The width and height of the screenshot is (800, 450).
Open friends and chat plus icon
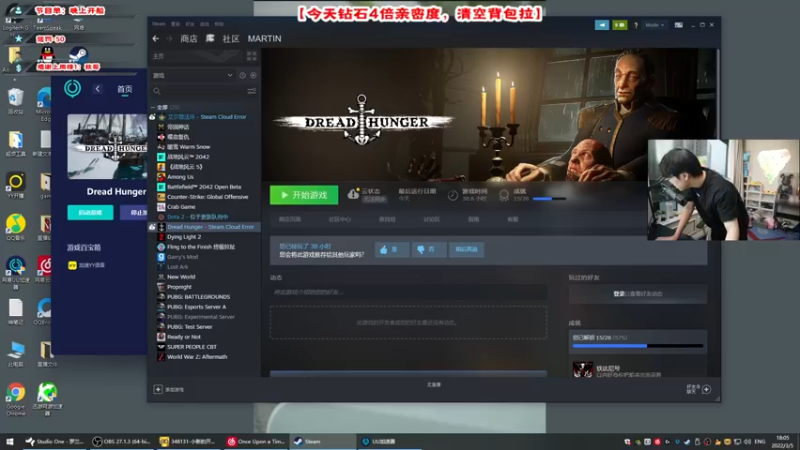707,390
